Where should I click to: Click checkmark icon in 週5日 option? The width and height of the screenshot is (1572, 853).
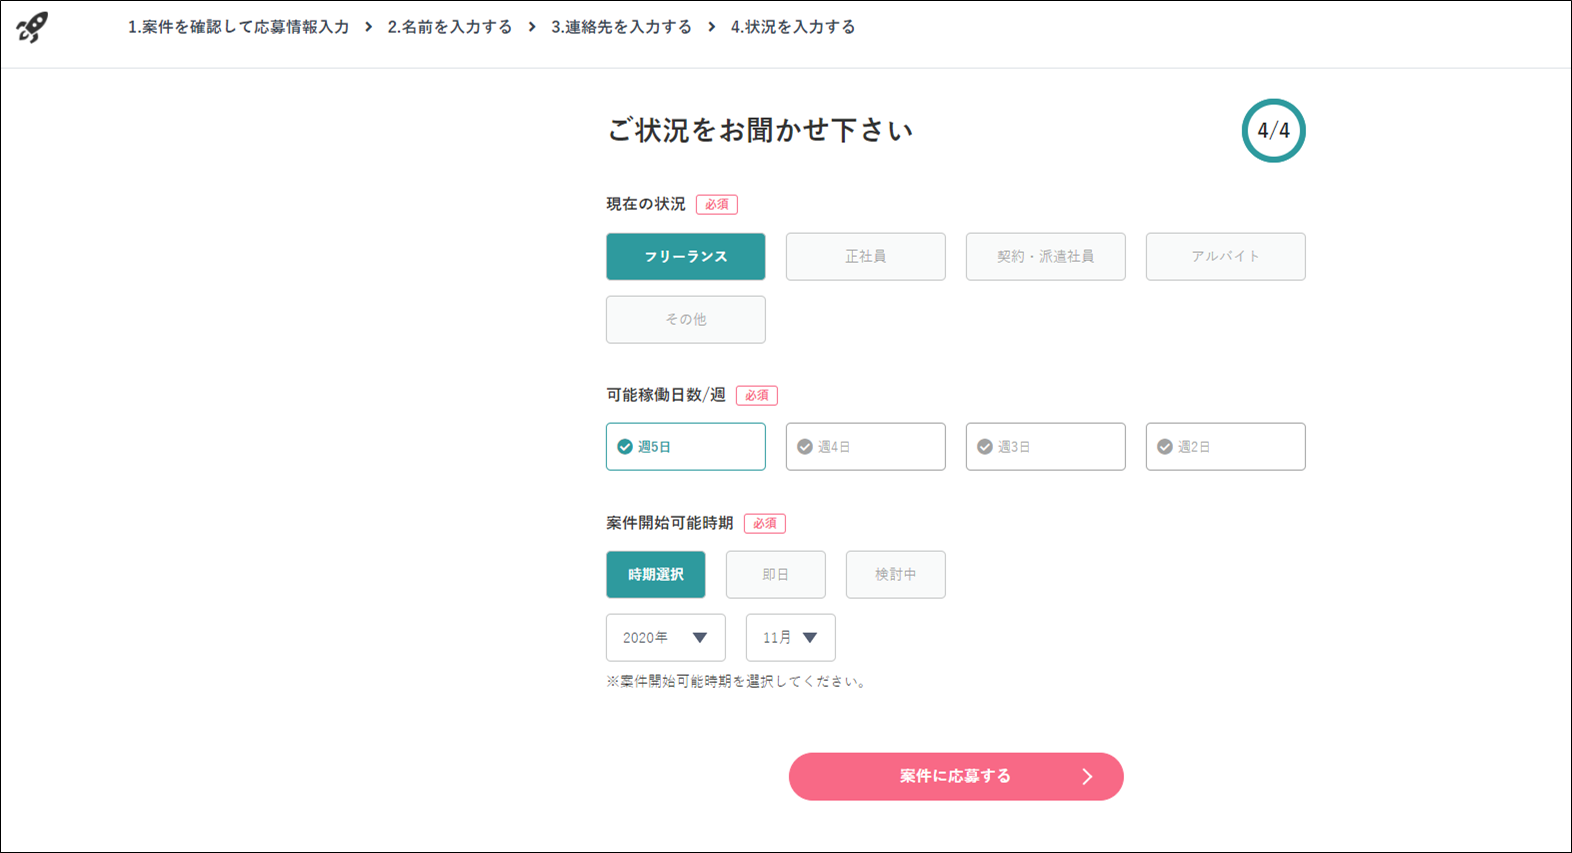(x=625, y=447)
